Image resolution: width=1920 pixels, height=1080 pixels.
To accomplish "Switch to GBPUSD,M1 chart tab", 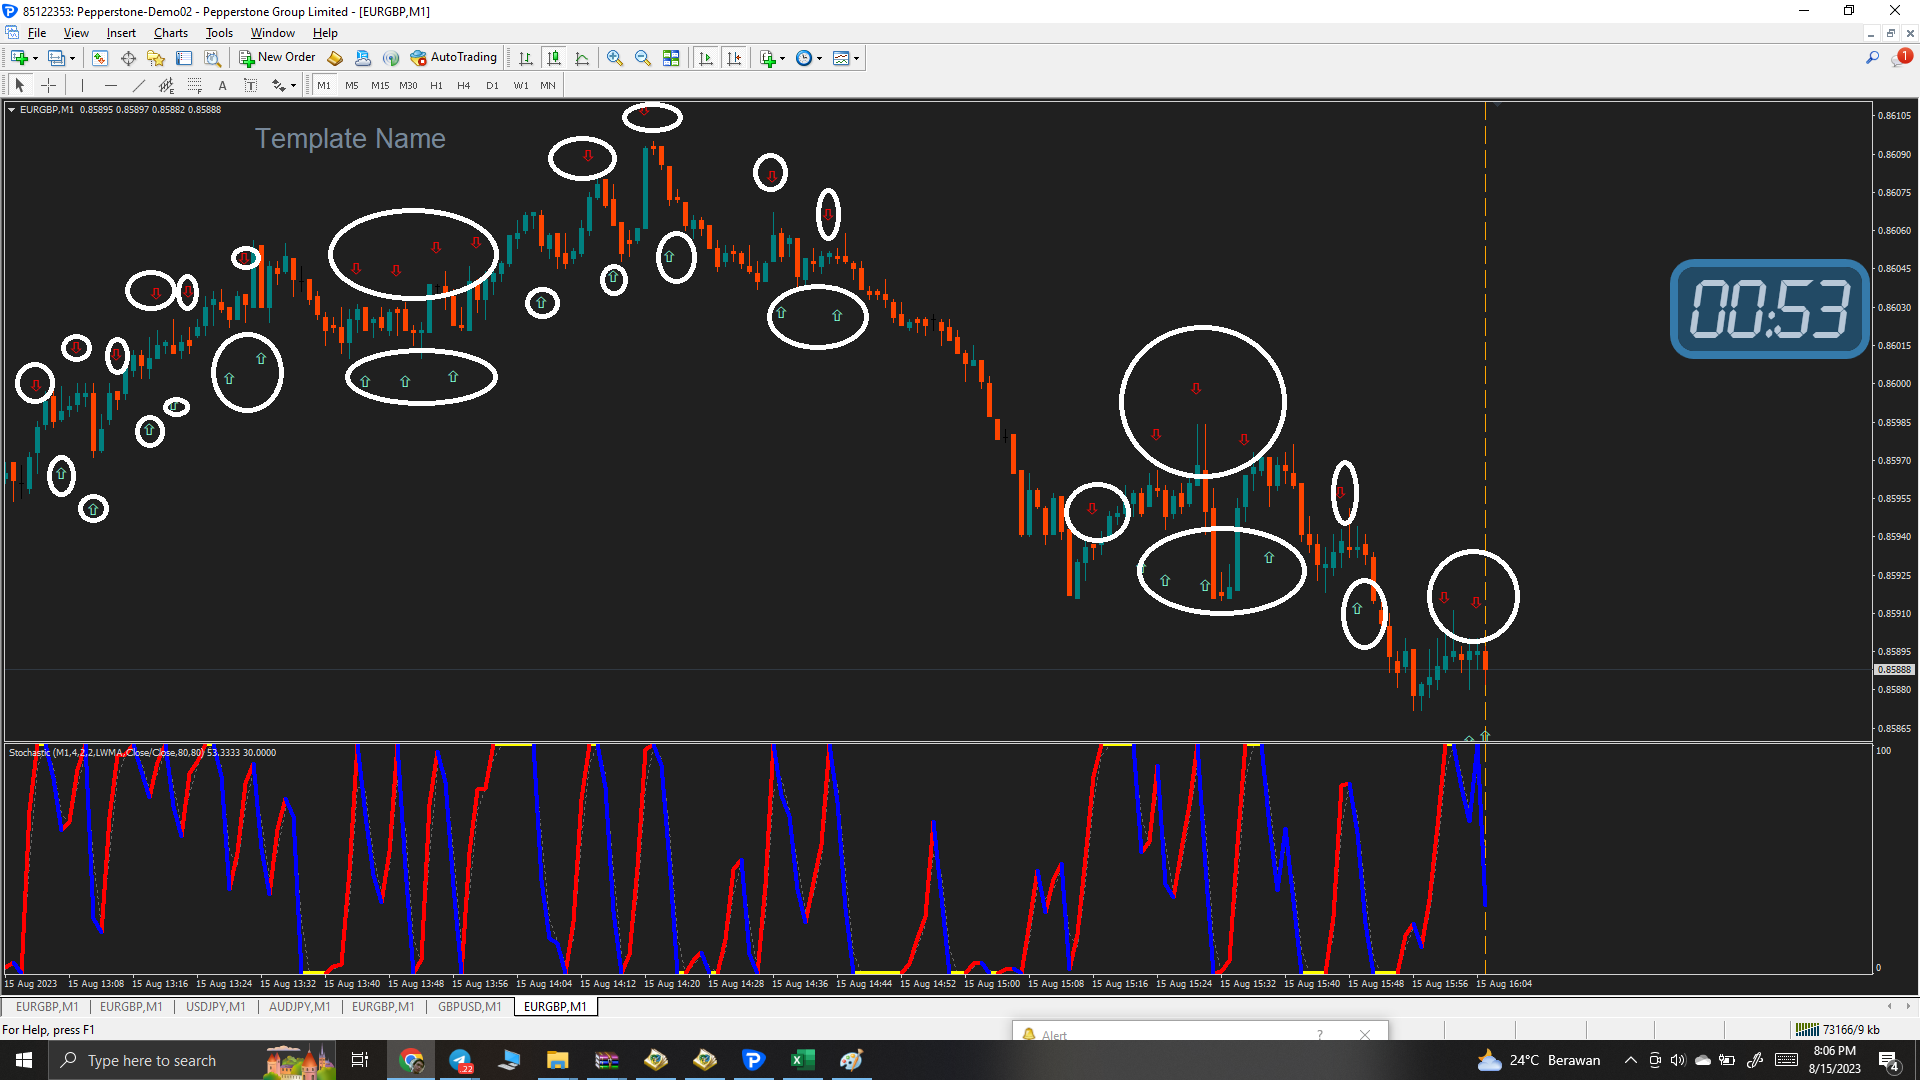I will [469, 1007].
